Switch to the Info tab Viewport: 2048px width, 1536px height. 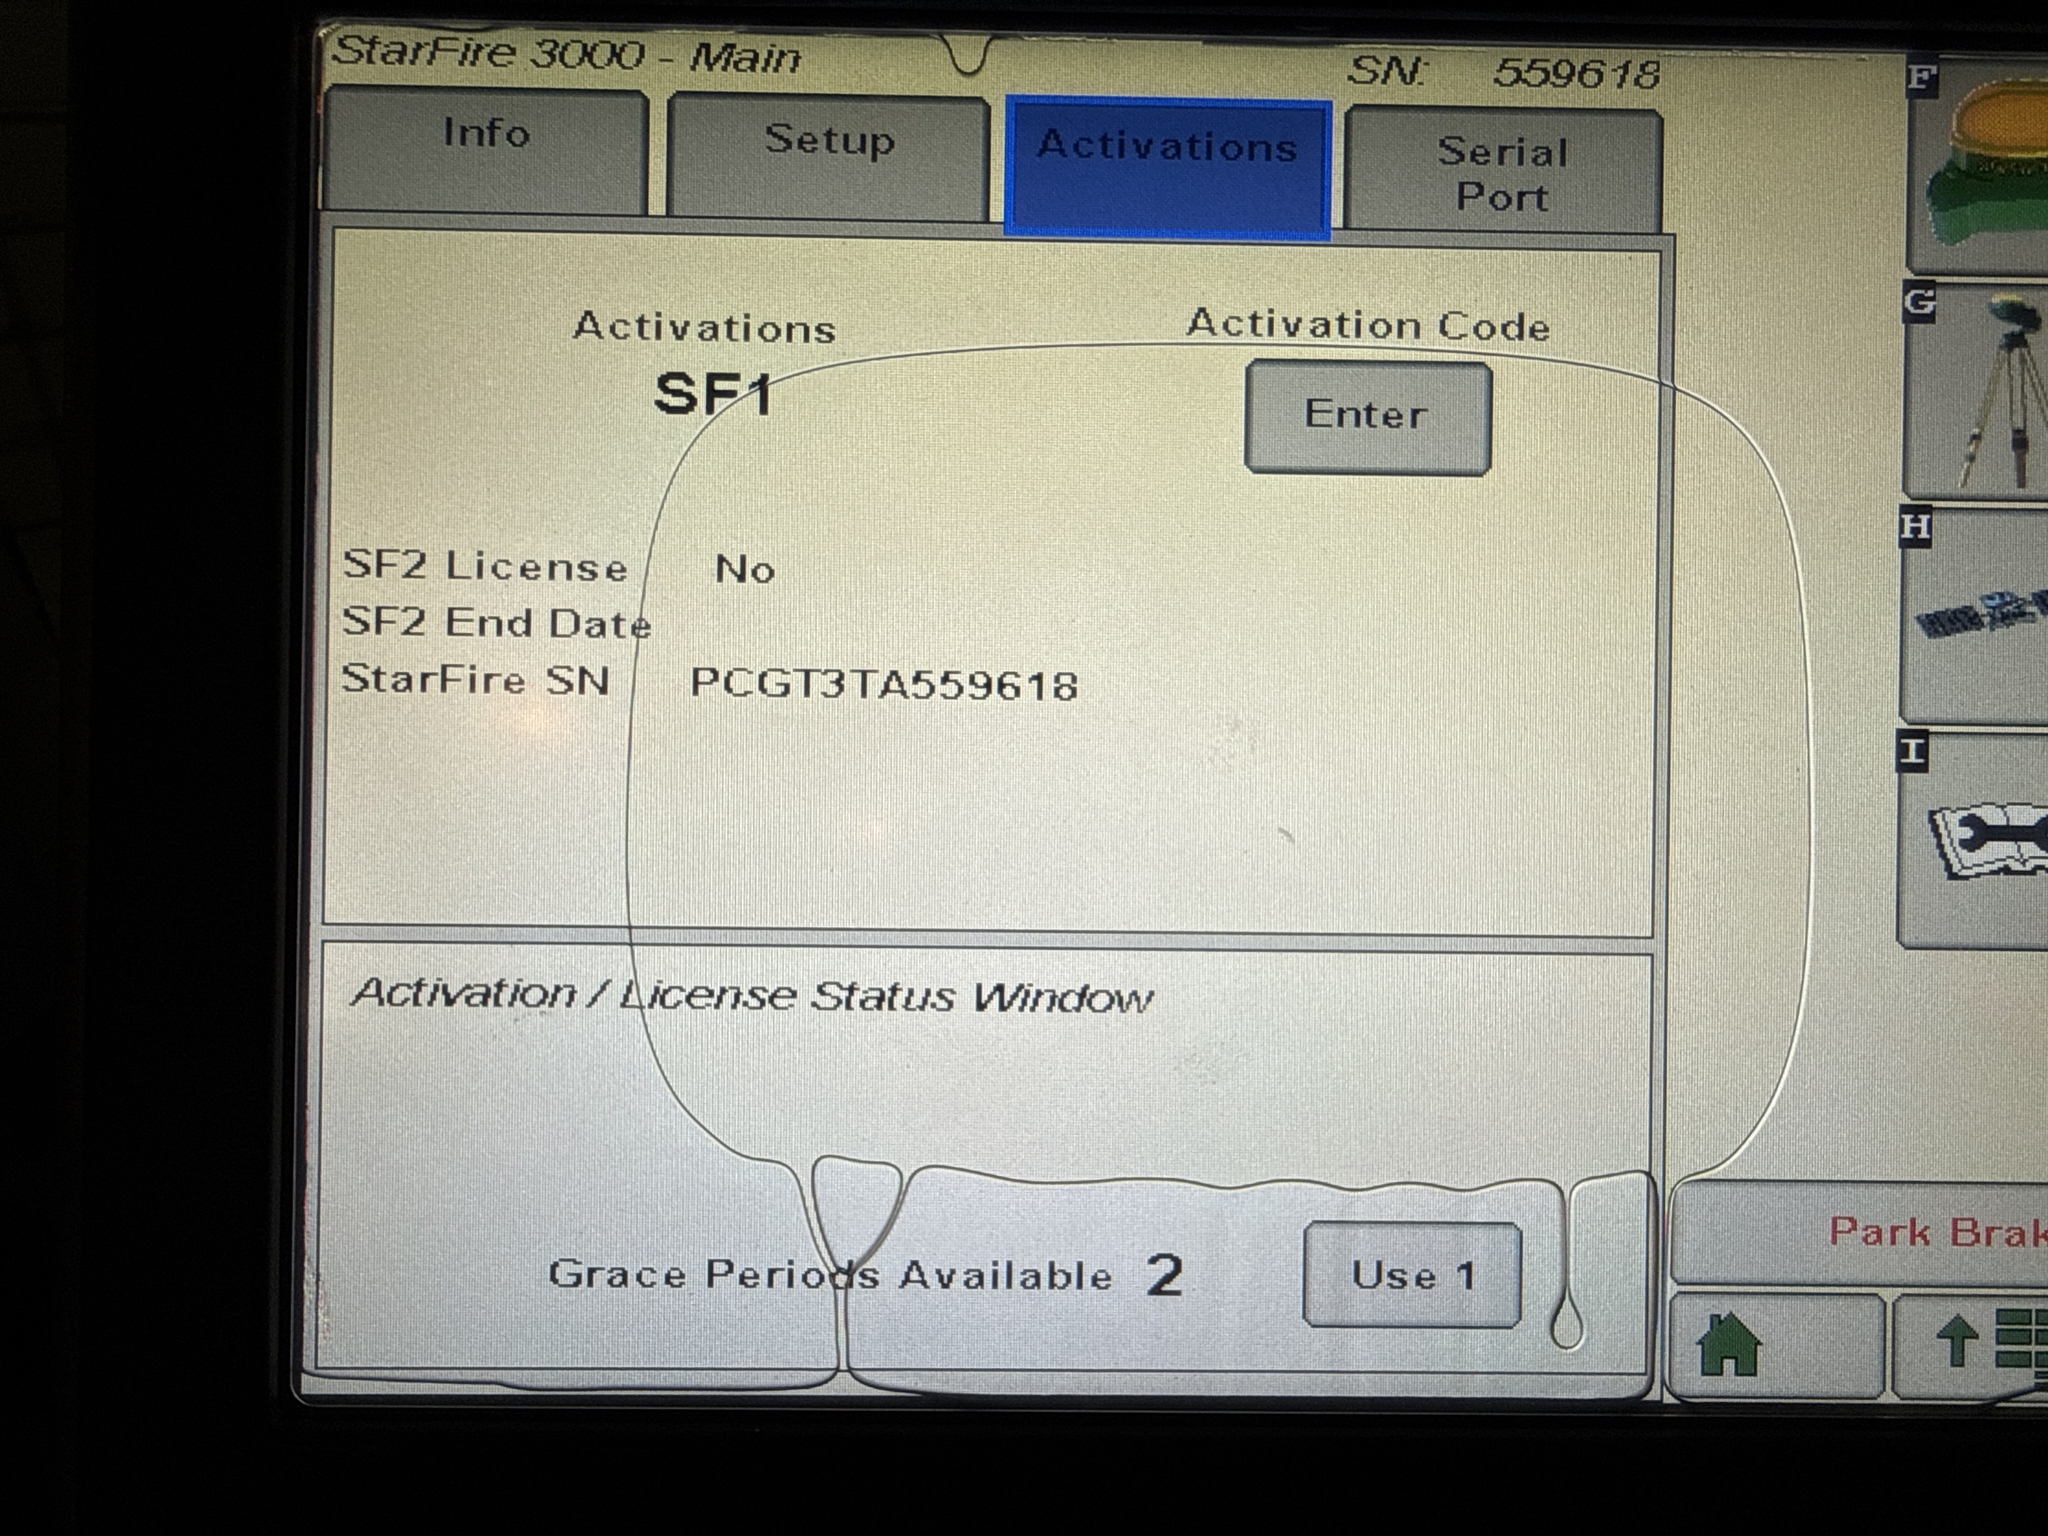[x=487, y=140]
